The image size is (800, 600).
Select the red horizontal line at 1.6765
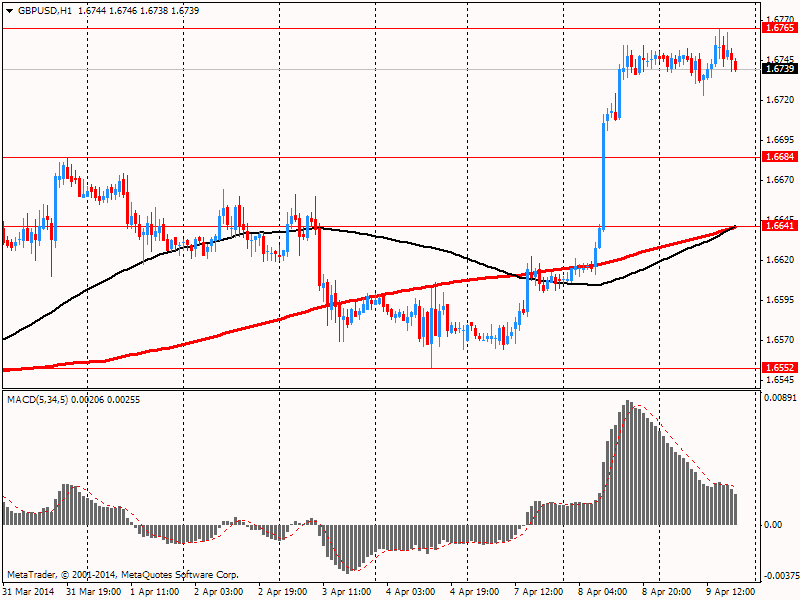(381, 29)
